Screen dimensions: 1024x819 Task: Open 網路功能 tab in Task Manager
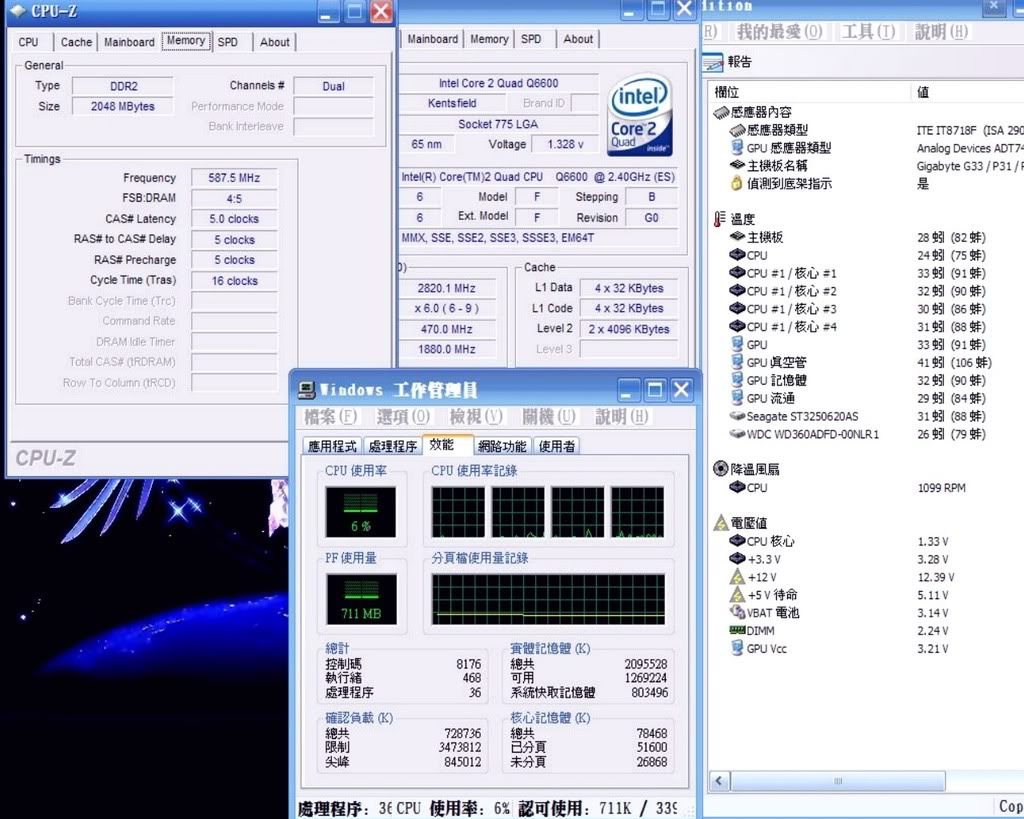[x=502, y=446]
